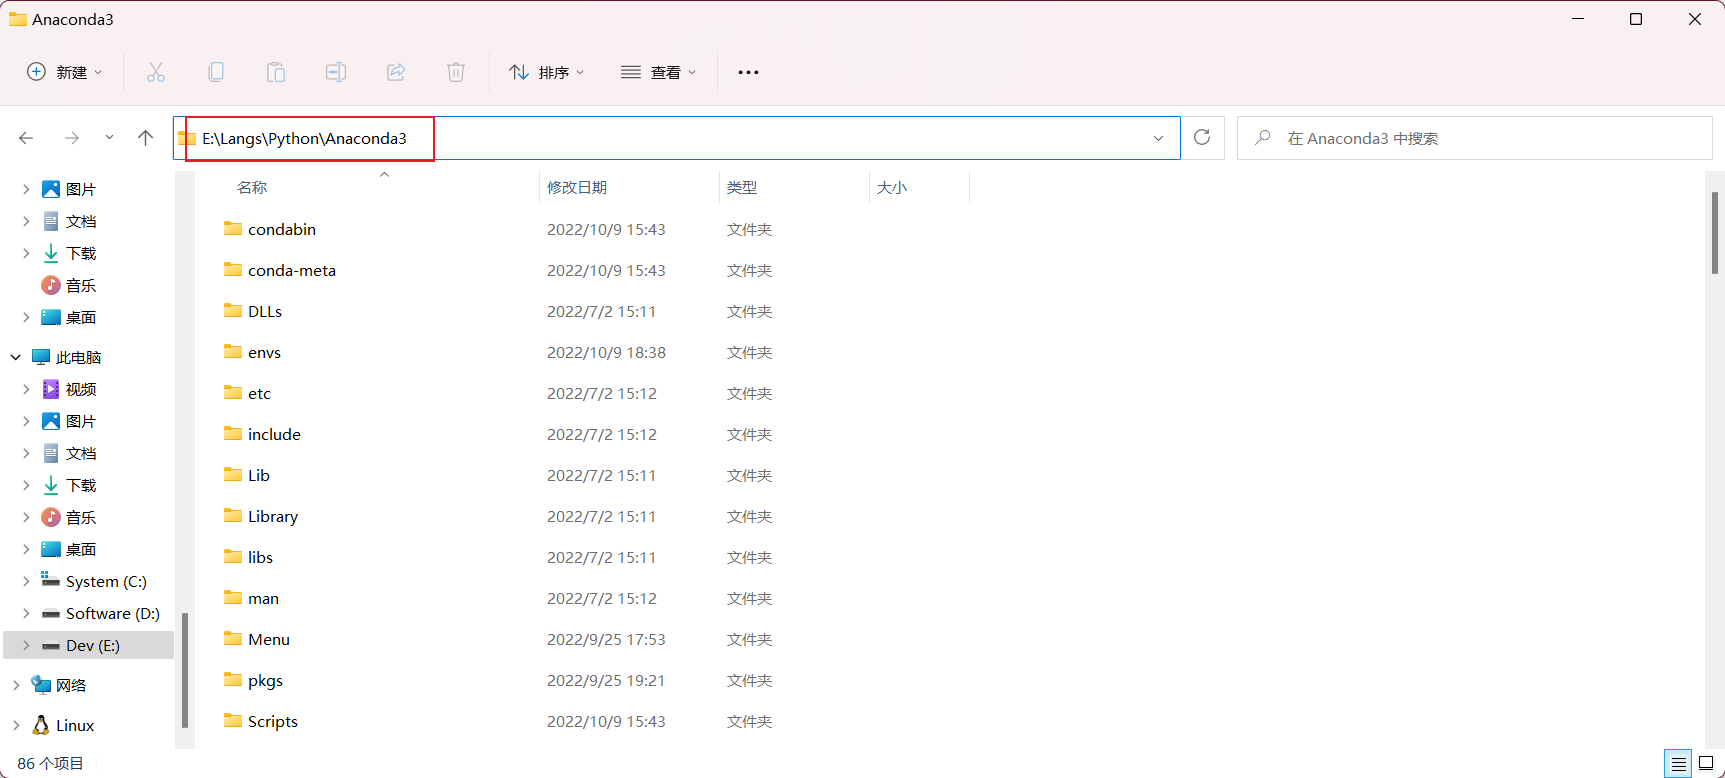Viewport: 1725px width, 778px height.
Task: Click envs date 2022/10/9 18:38
Action: 606,352
